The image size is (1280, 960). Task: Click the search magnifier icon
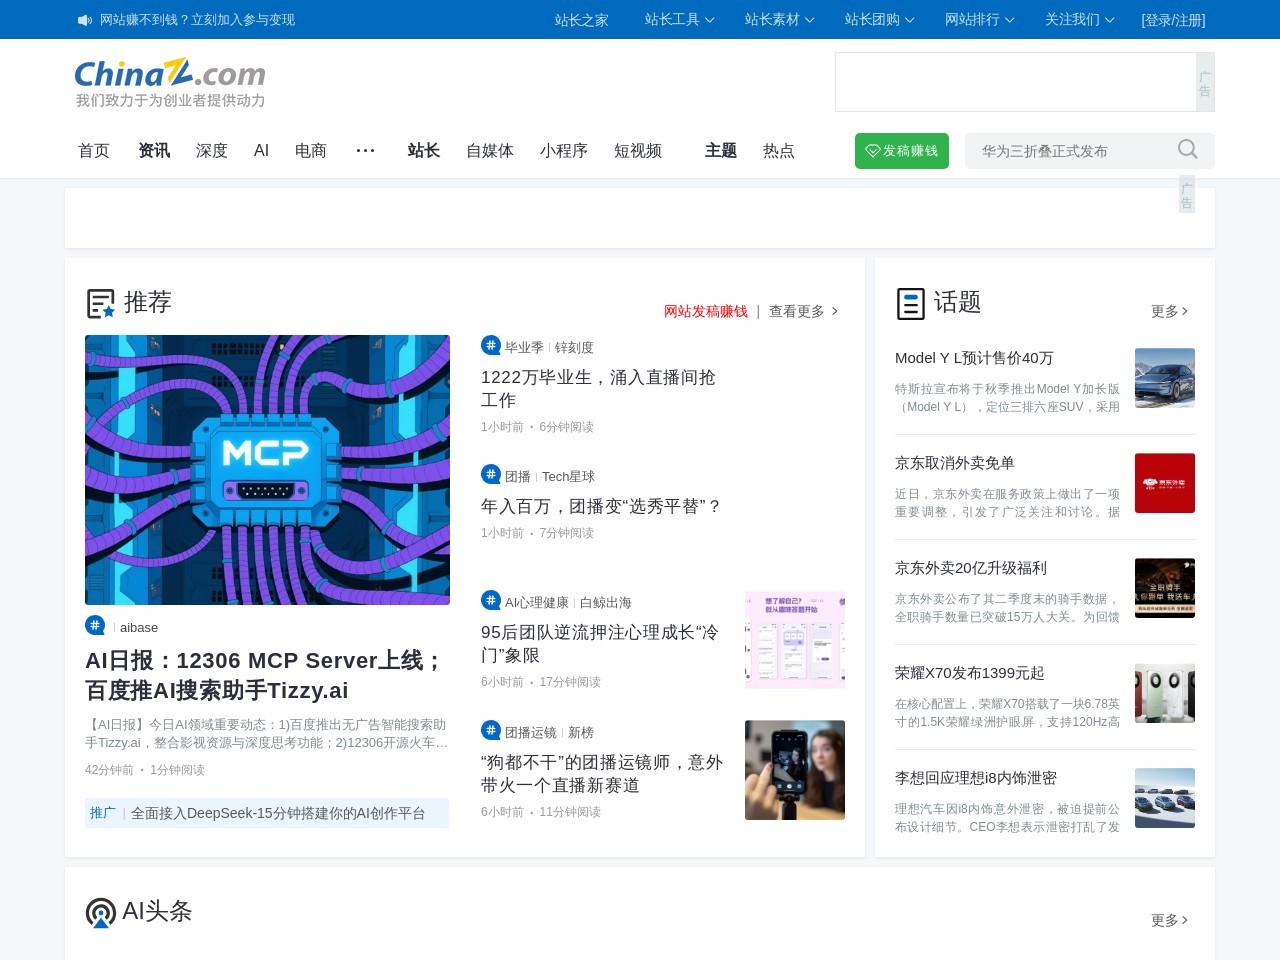[1187, 150]
